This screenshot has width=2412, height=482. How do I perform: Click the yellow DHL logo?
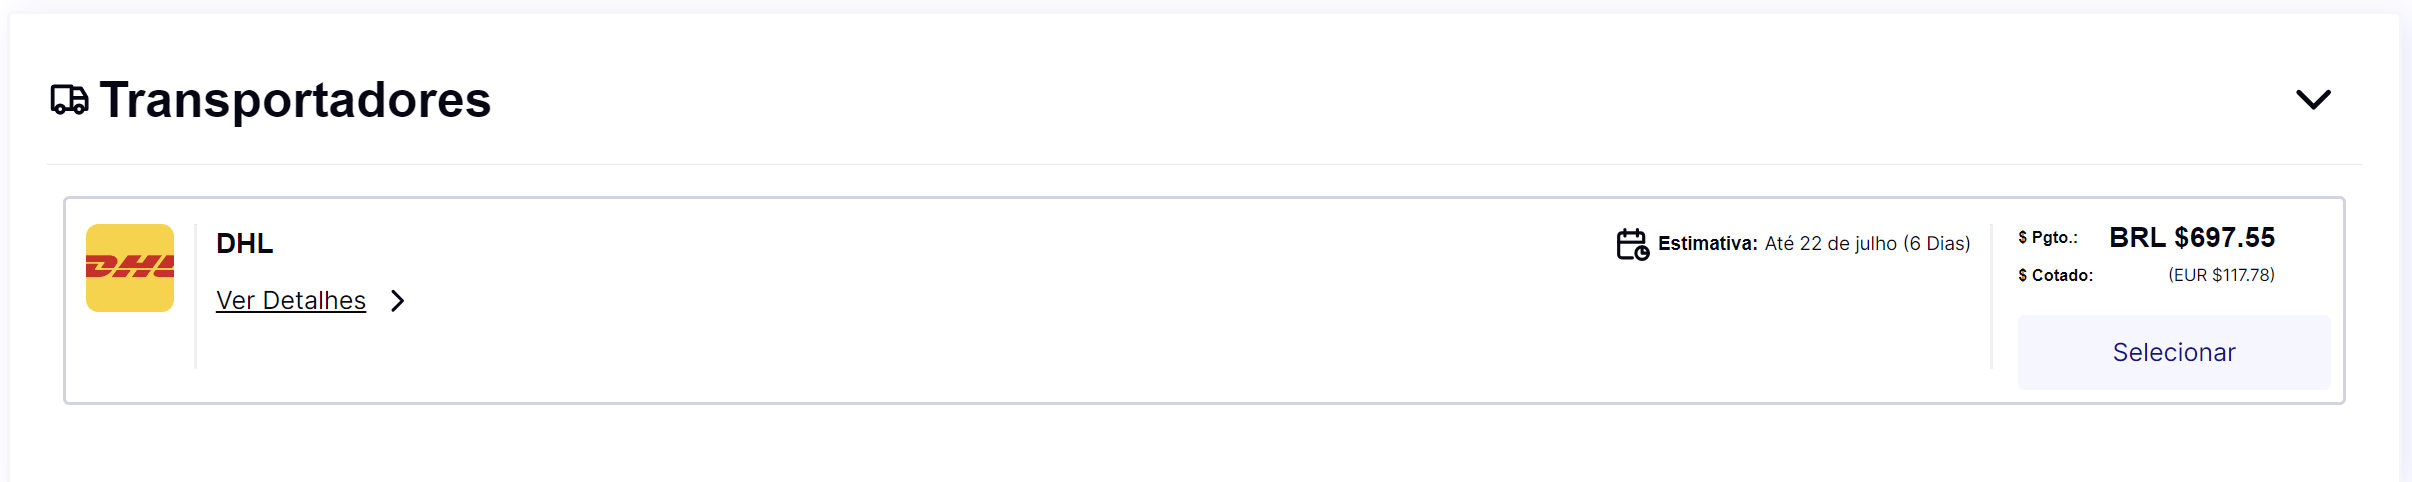coord(130,267)
